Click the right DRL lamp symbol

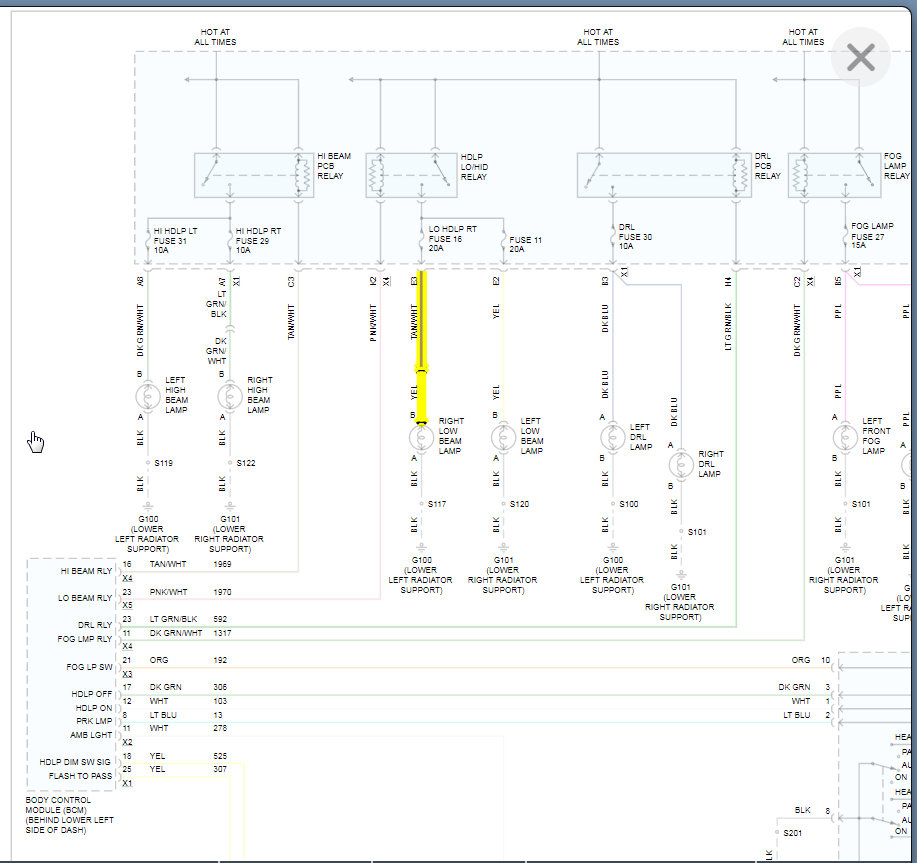pos(681,465)
